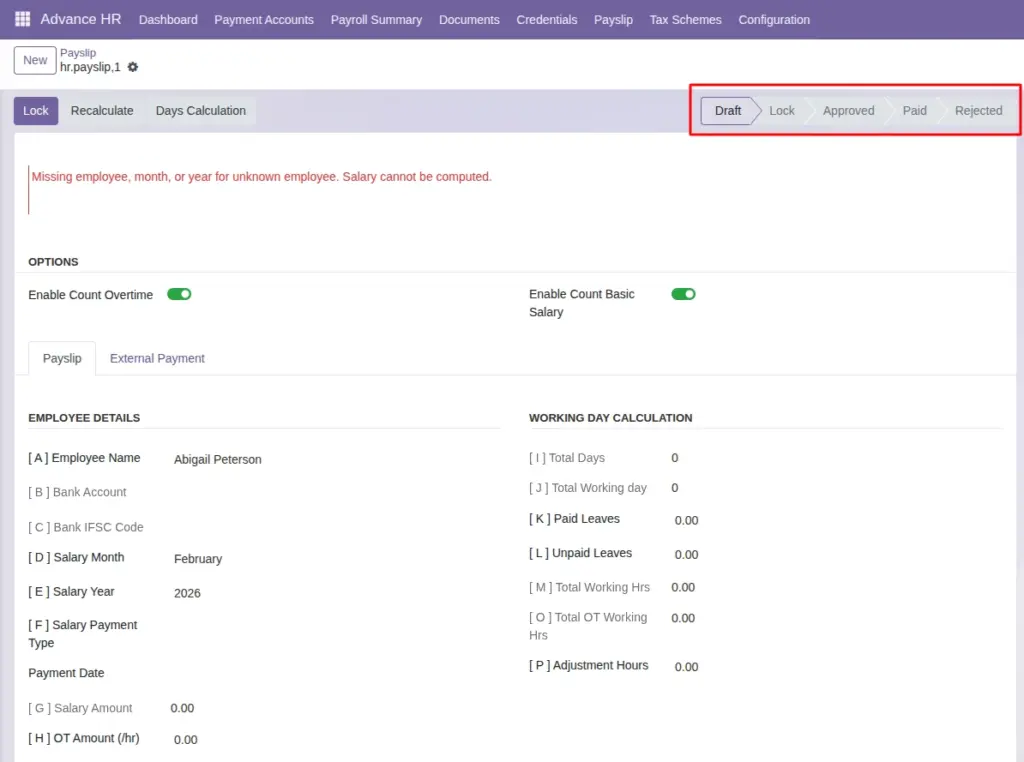Click the Recalculate button
Screen dimensions: 1024x762
(102, 111)
